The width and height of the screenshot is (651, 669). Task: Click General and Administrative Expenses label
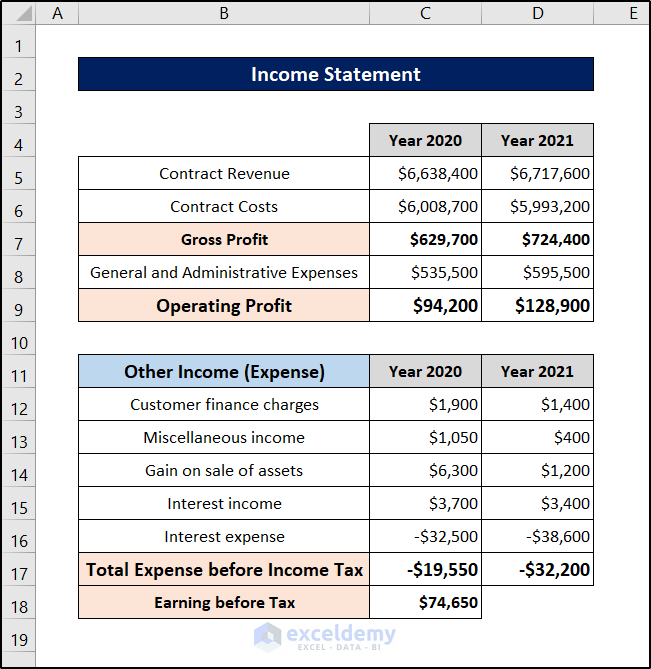224,273
